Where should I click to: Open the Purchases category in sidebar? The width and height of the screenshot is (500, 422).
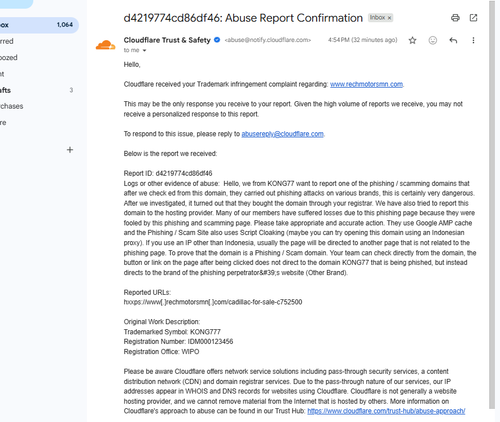coord(12,106)
